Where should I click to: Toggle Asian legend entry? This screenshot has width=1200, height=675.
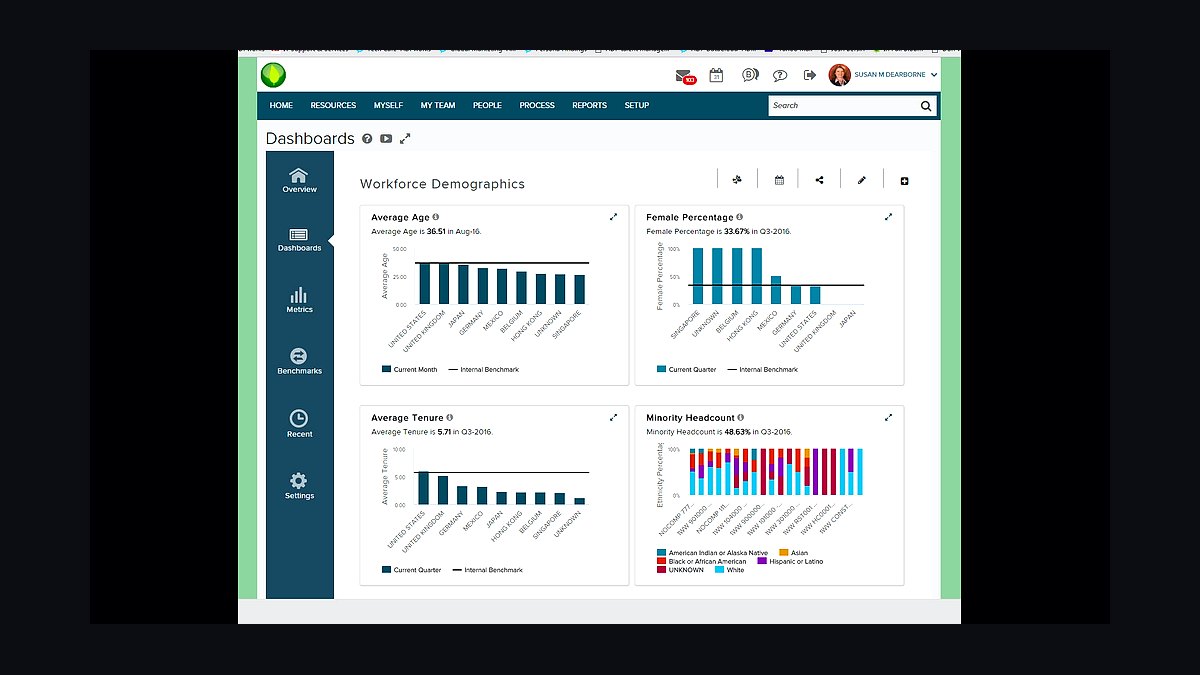point(792,553)
